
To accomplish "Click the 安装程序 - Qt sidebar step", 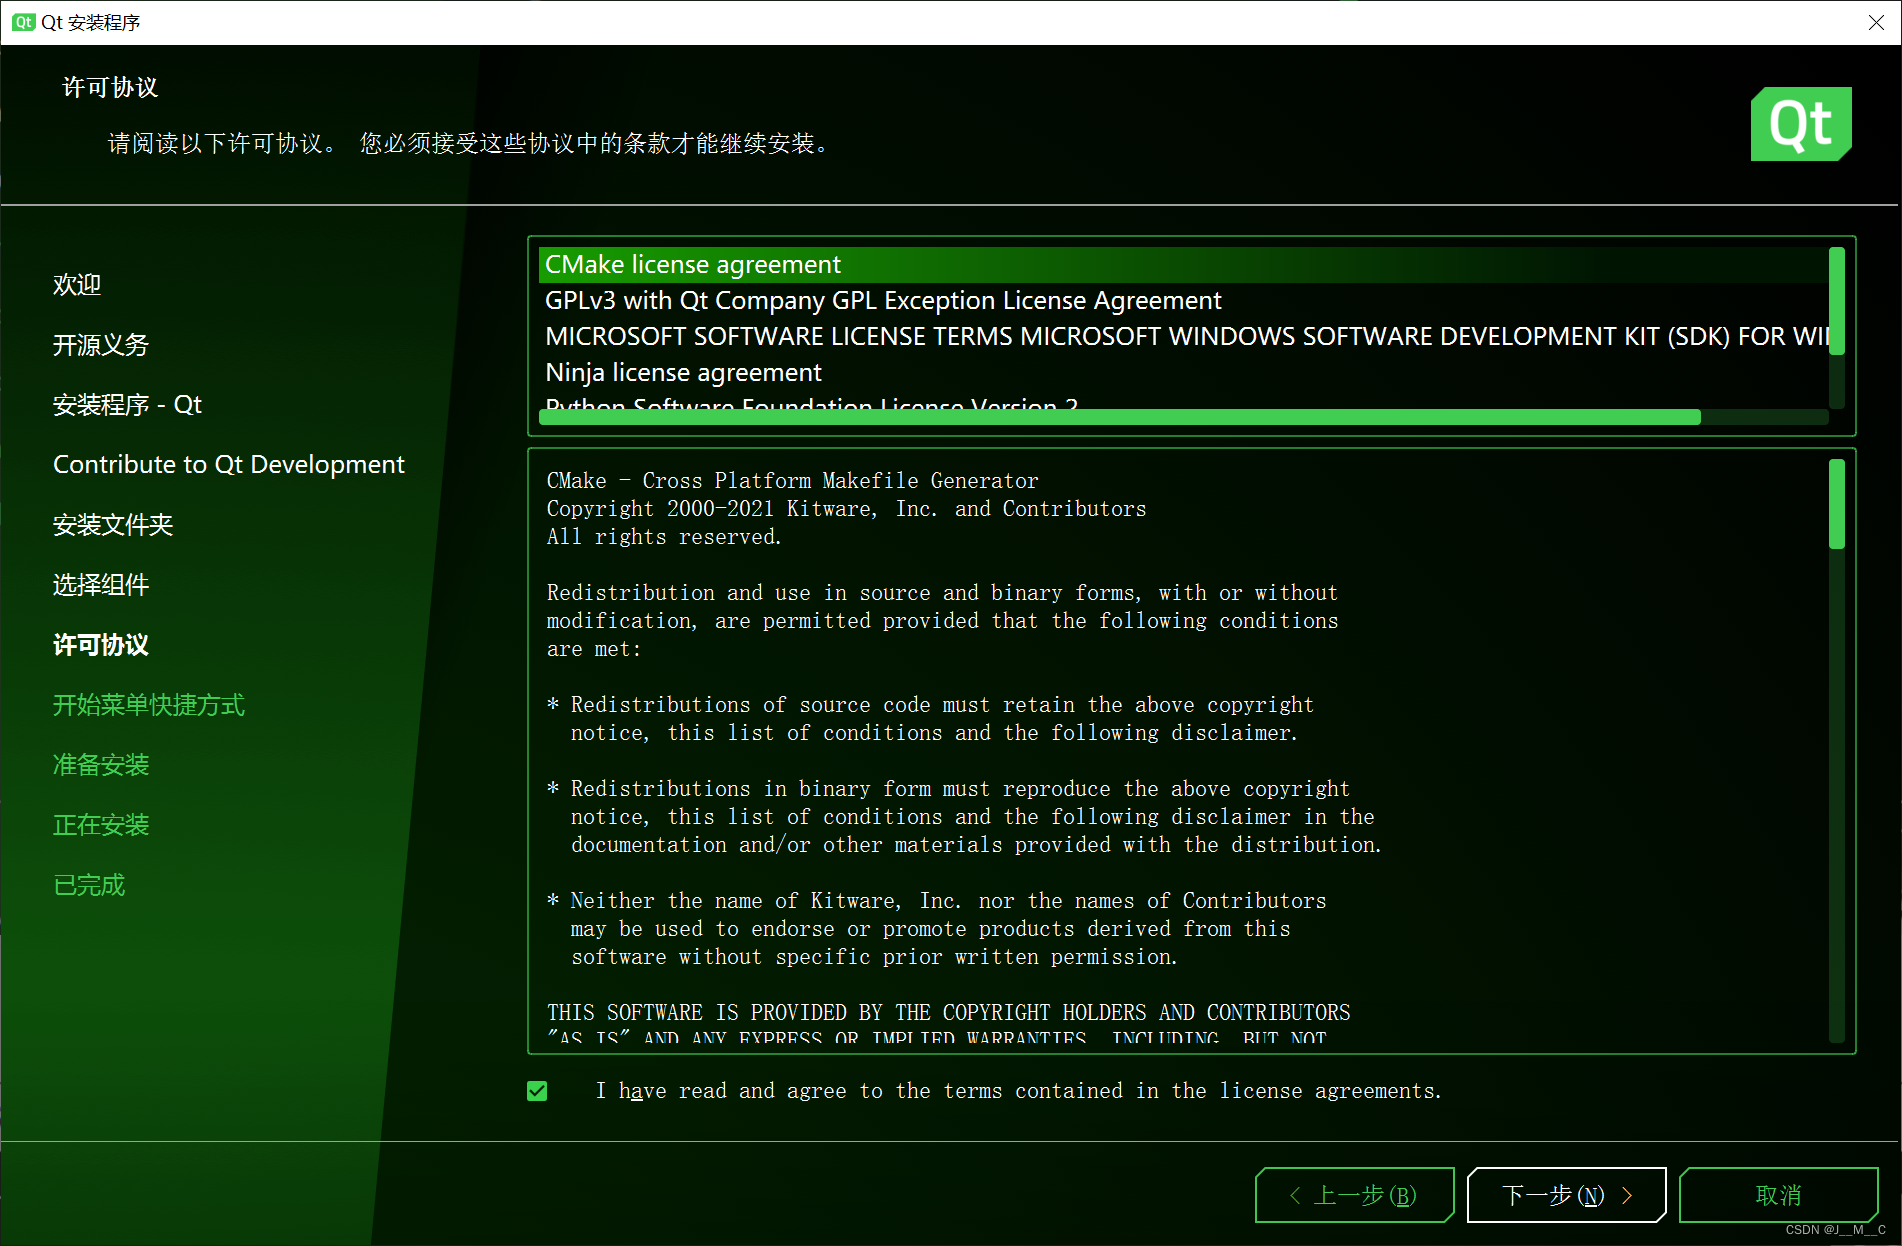I will (x=127, y=405).
